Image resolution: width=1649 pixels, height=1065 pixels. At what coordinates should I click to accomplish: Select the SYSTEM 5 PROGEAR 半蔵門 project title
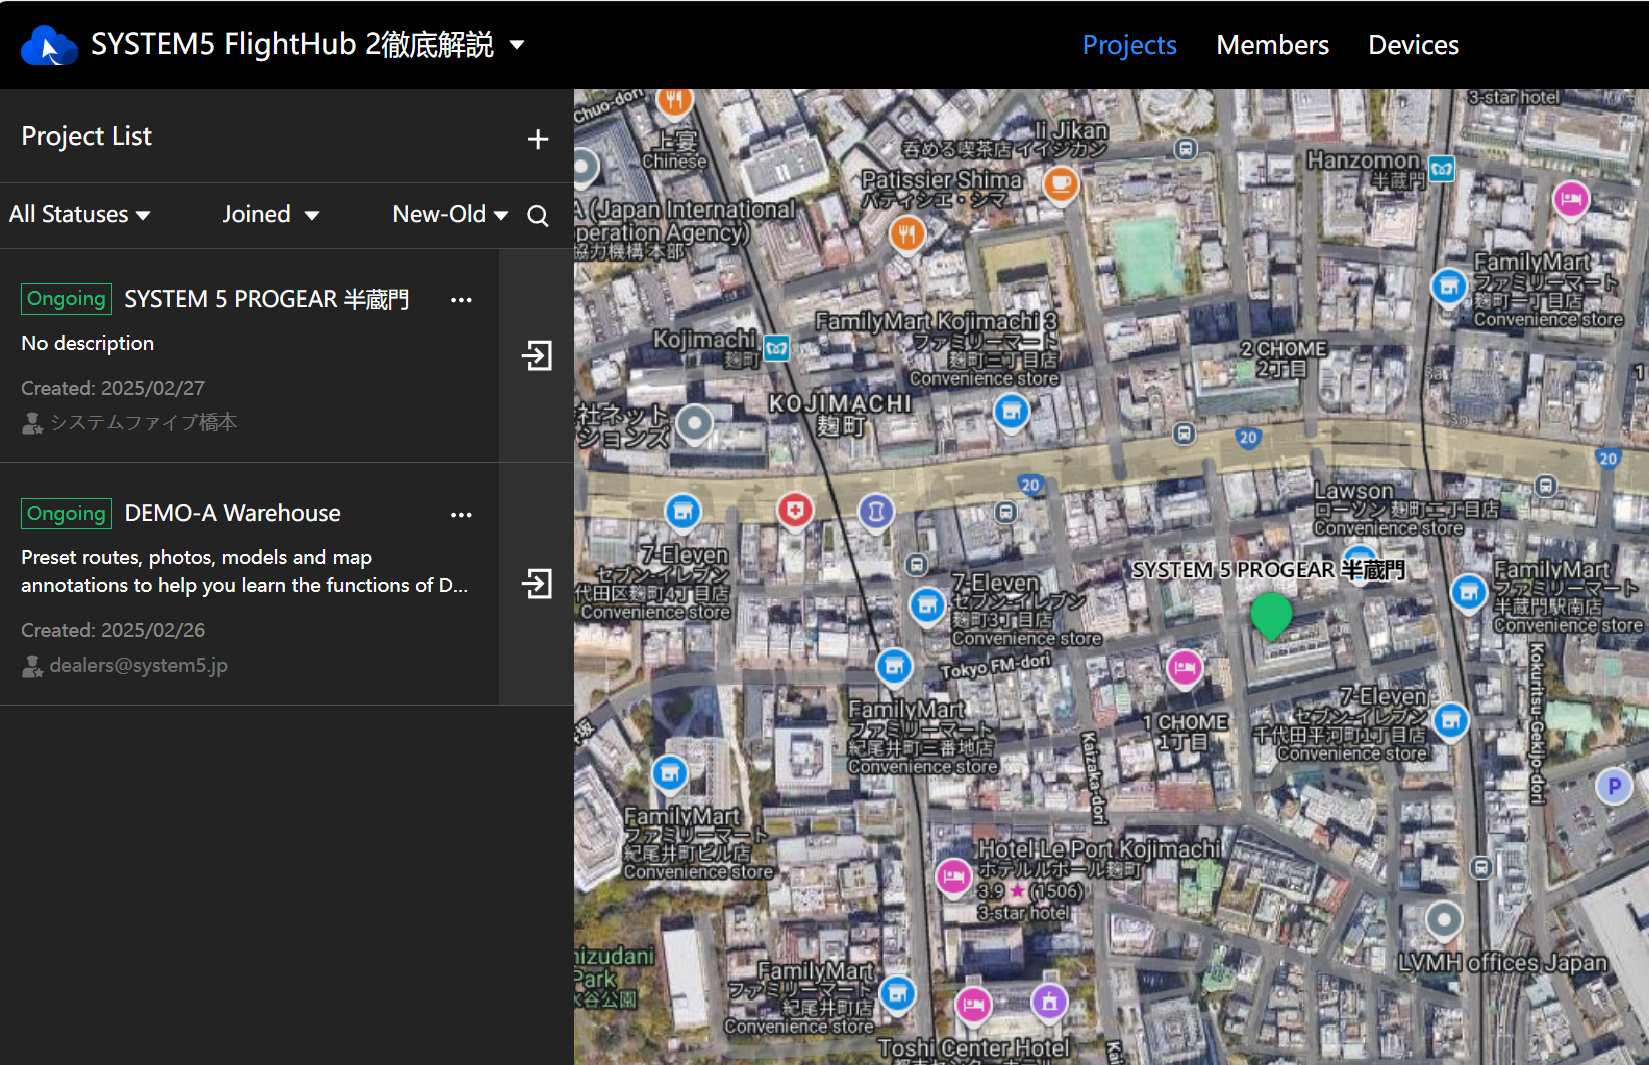pyautogui.click(x=266, y=299)
